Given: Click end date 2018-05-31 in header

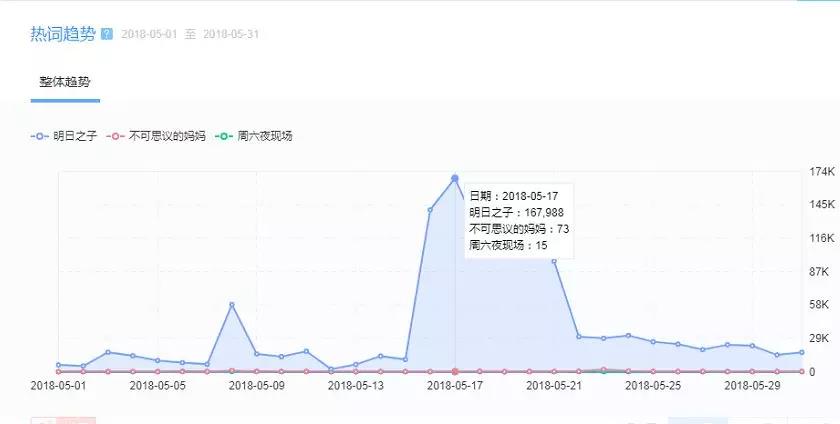Looking at the screenshot, I should [231, 34].
